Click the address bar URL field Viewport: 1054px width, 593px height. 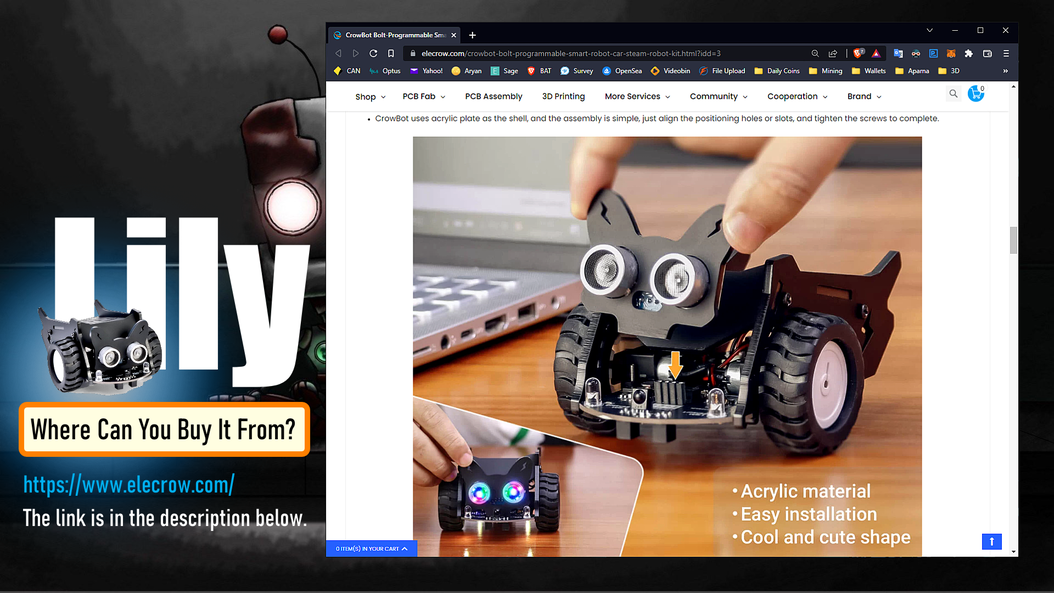click(605, 53)
